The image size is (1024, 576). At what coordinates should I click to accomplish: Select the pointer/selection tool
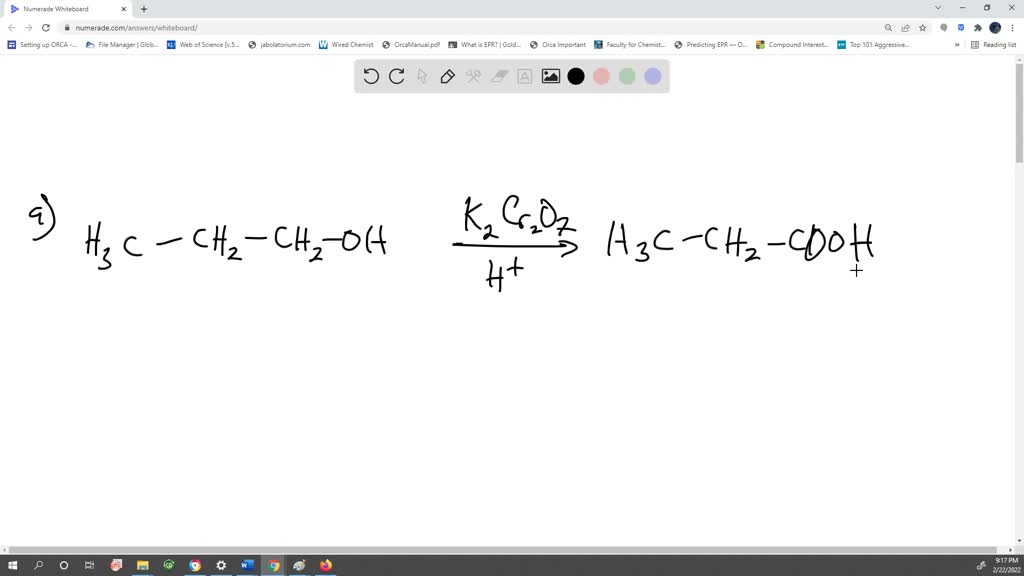(x=422, y=76)
